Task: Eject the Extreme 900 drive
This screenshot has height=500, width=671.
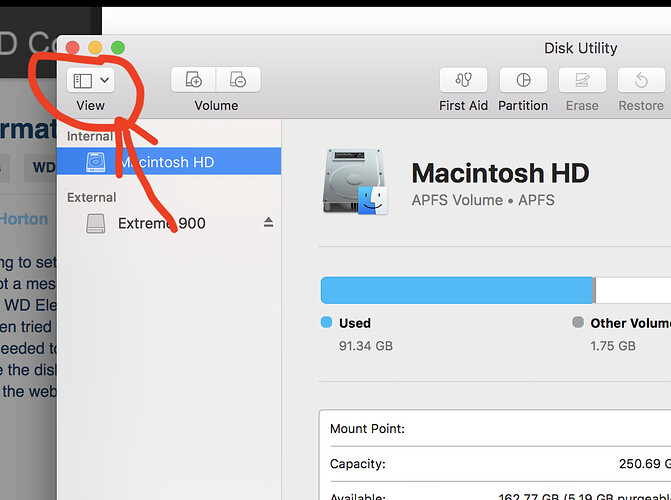Action: (268, 222)
